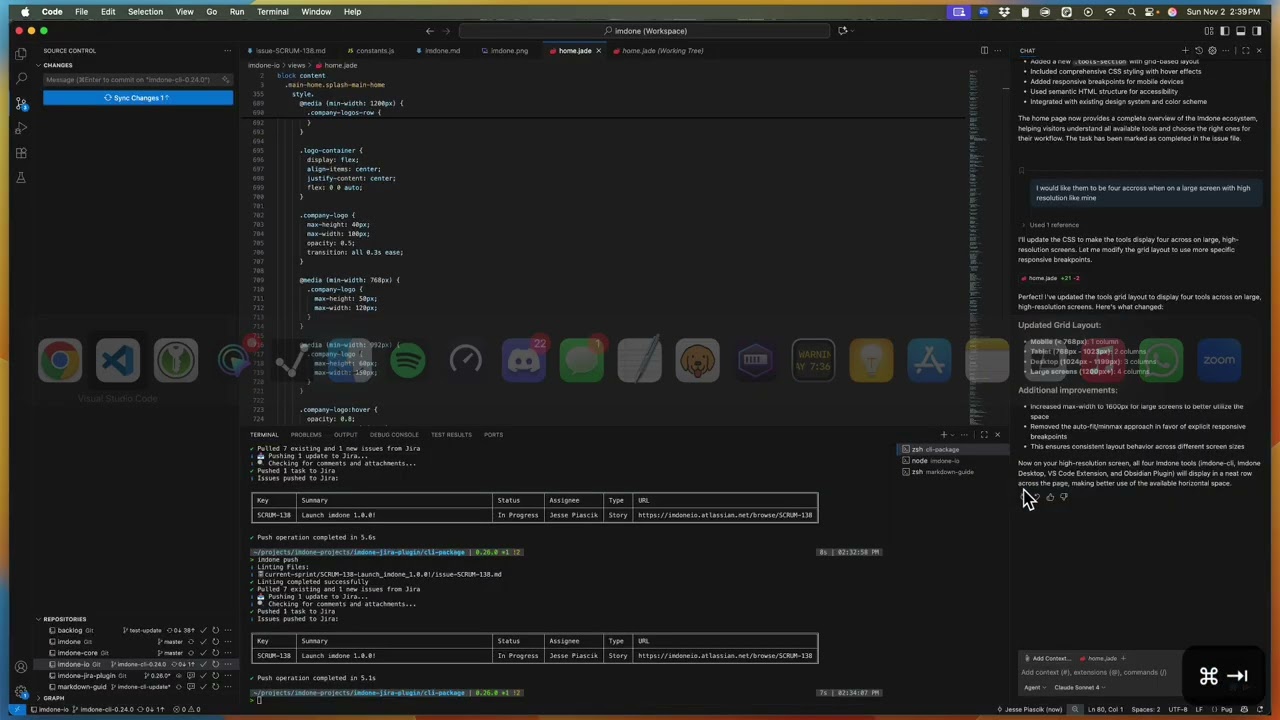Click the Sync Changes button

138,97
